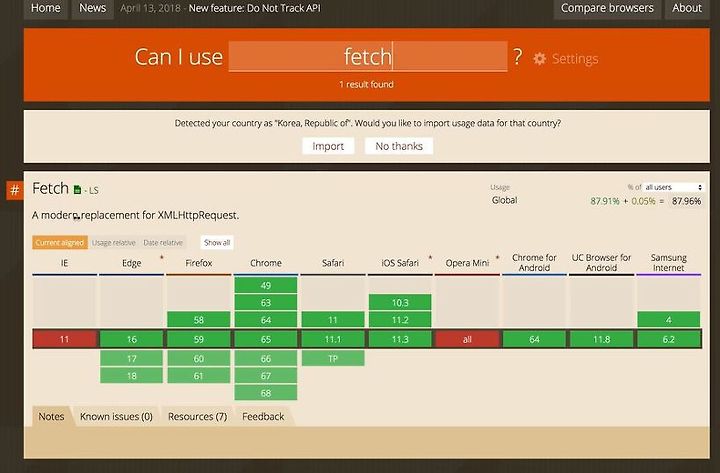This screenshot has height=473, width=720.
Task: Click the UC Browser 11.8 cell
Action: (601, 339)
